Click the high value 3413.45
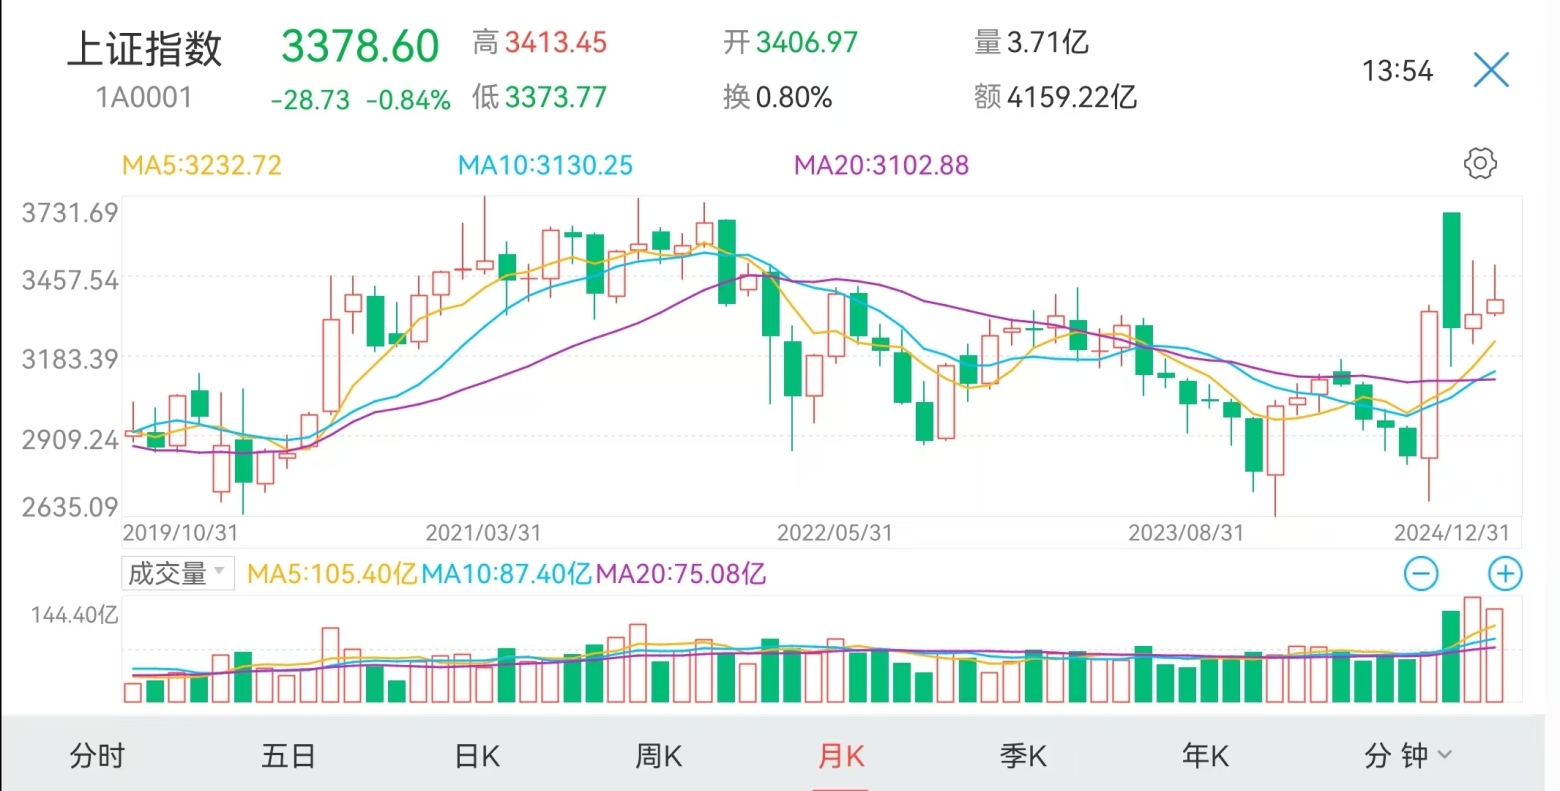The image size is (1560, 791). [556, 43]
